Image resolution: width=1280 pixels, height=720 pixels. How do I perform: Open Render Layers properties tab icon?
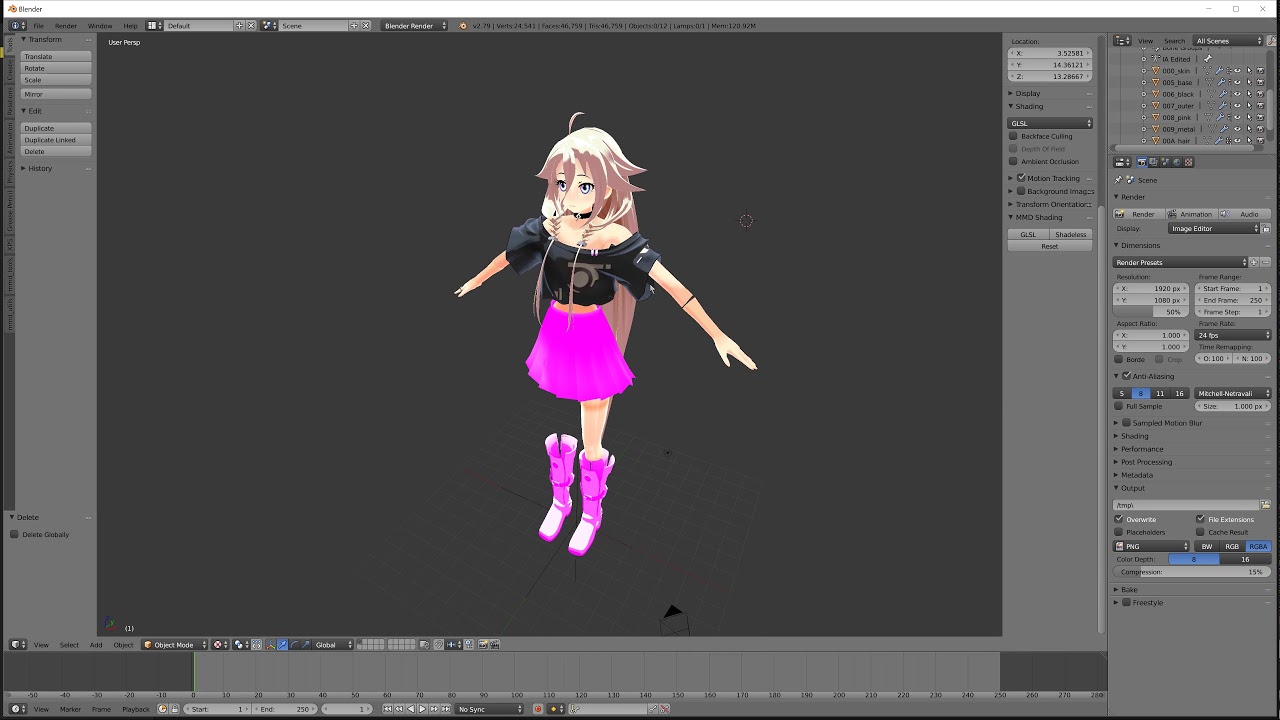(1153, 162)
